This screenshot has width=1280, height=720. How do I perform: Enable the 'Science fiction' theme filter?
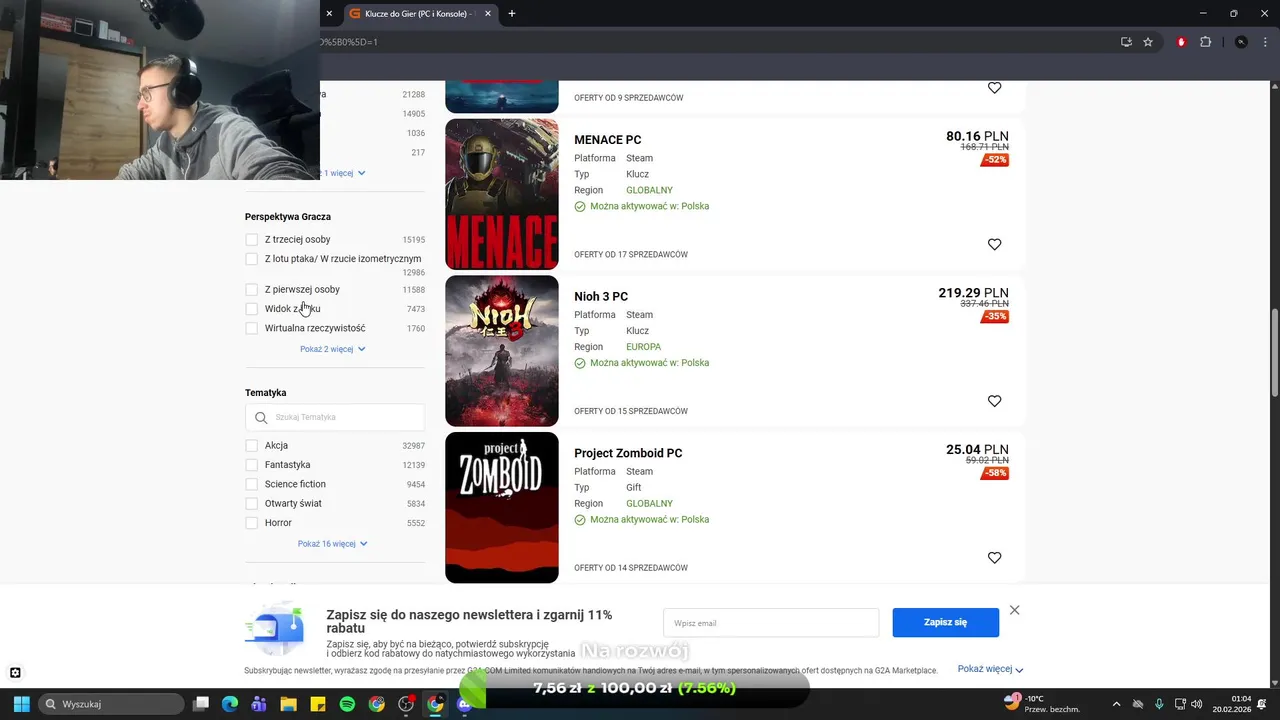tap(252, 484)
